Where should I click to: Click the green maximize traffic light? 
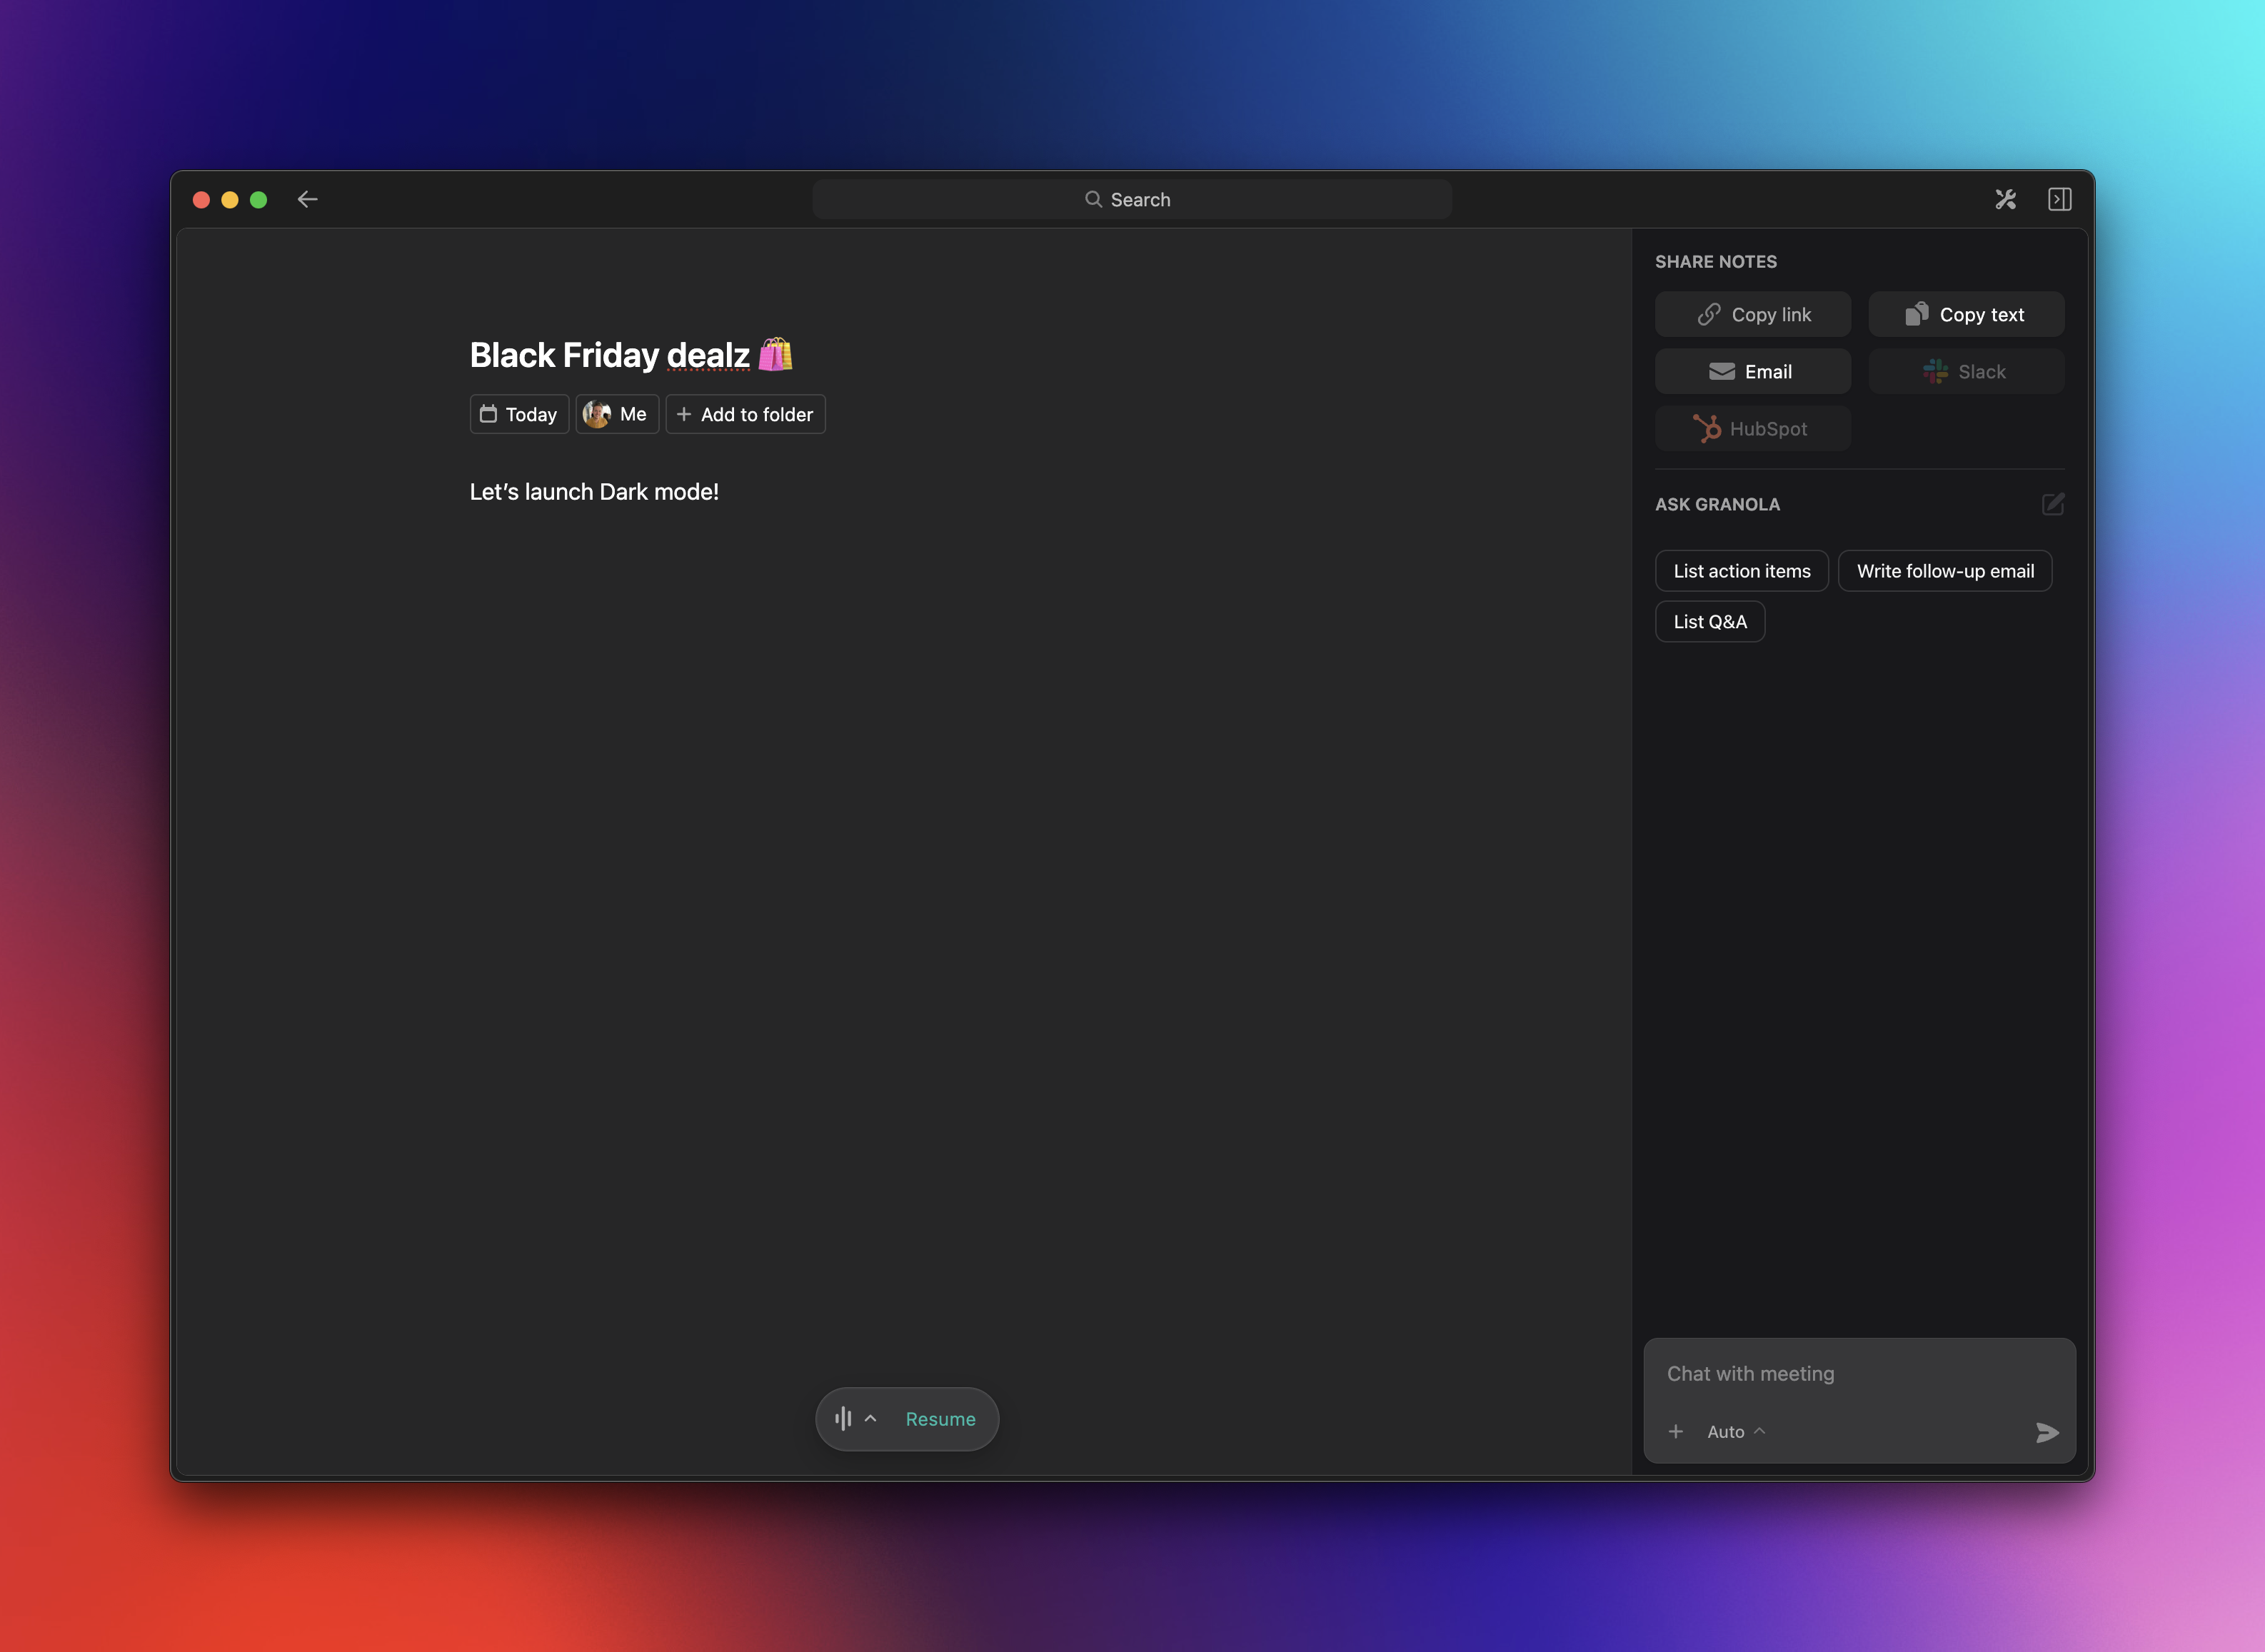pos(259,199)
